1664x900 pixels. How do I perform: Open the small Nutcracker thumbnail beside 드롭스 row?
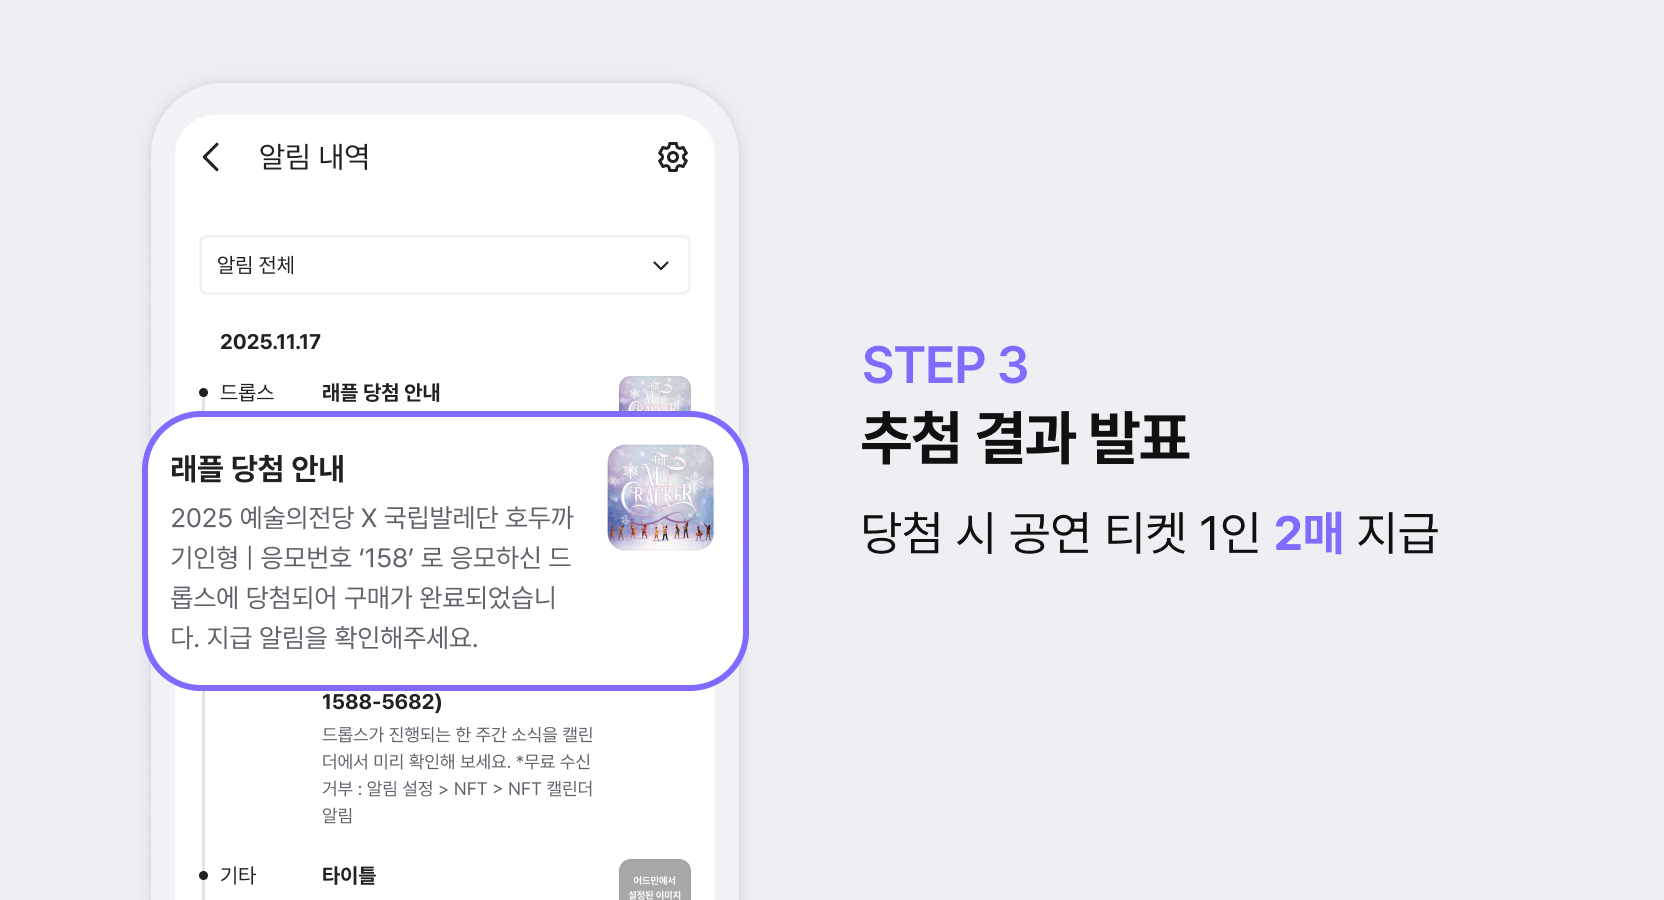pyautogui.click(x=655, y=394)
